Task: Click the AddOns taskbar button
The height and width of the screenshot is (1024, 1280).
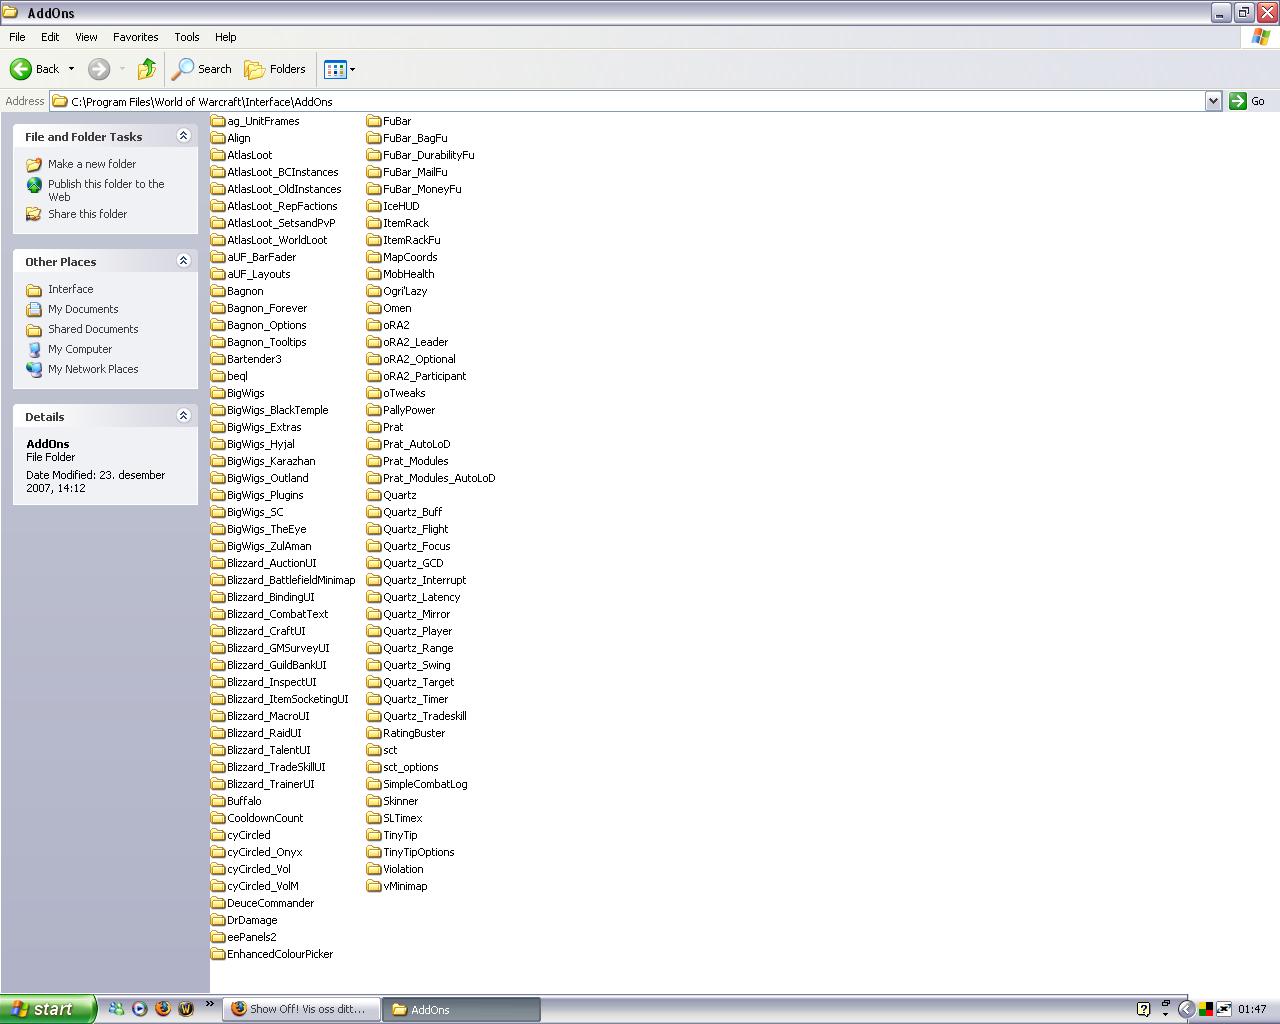Action: (x=462, y=1009)
